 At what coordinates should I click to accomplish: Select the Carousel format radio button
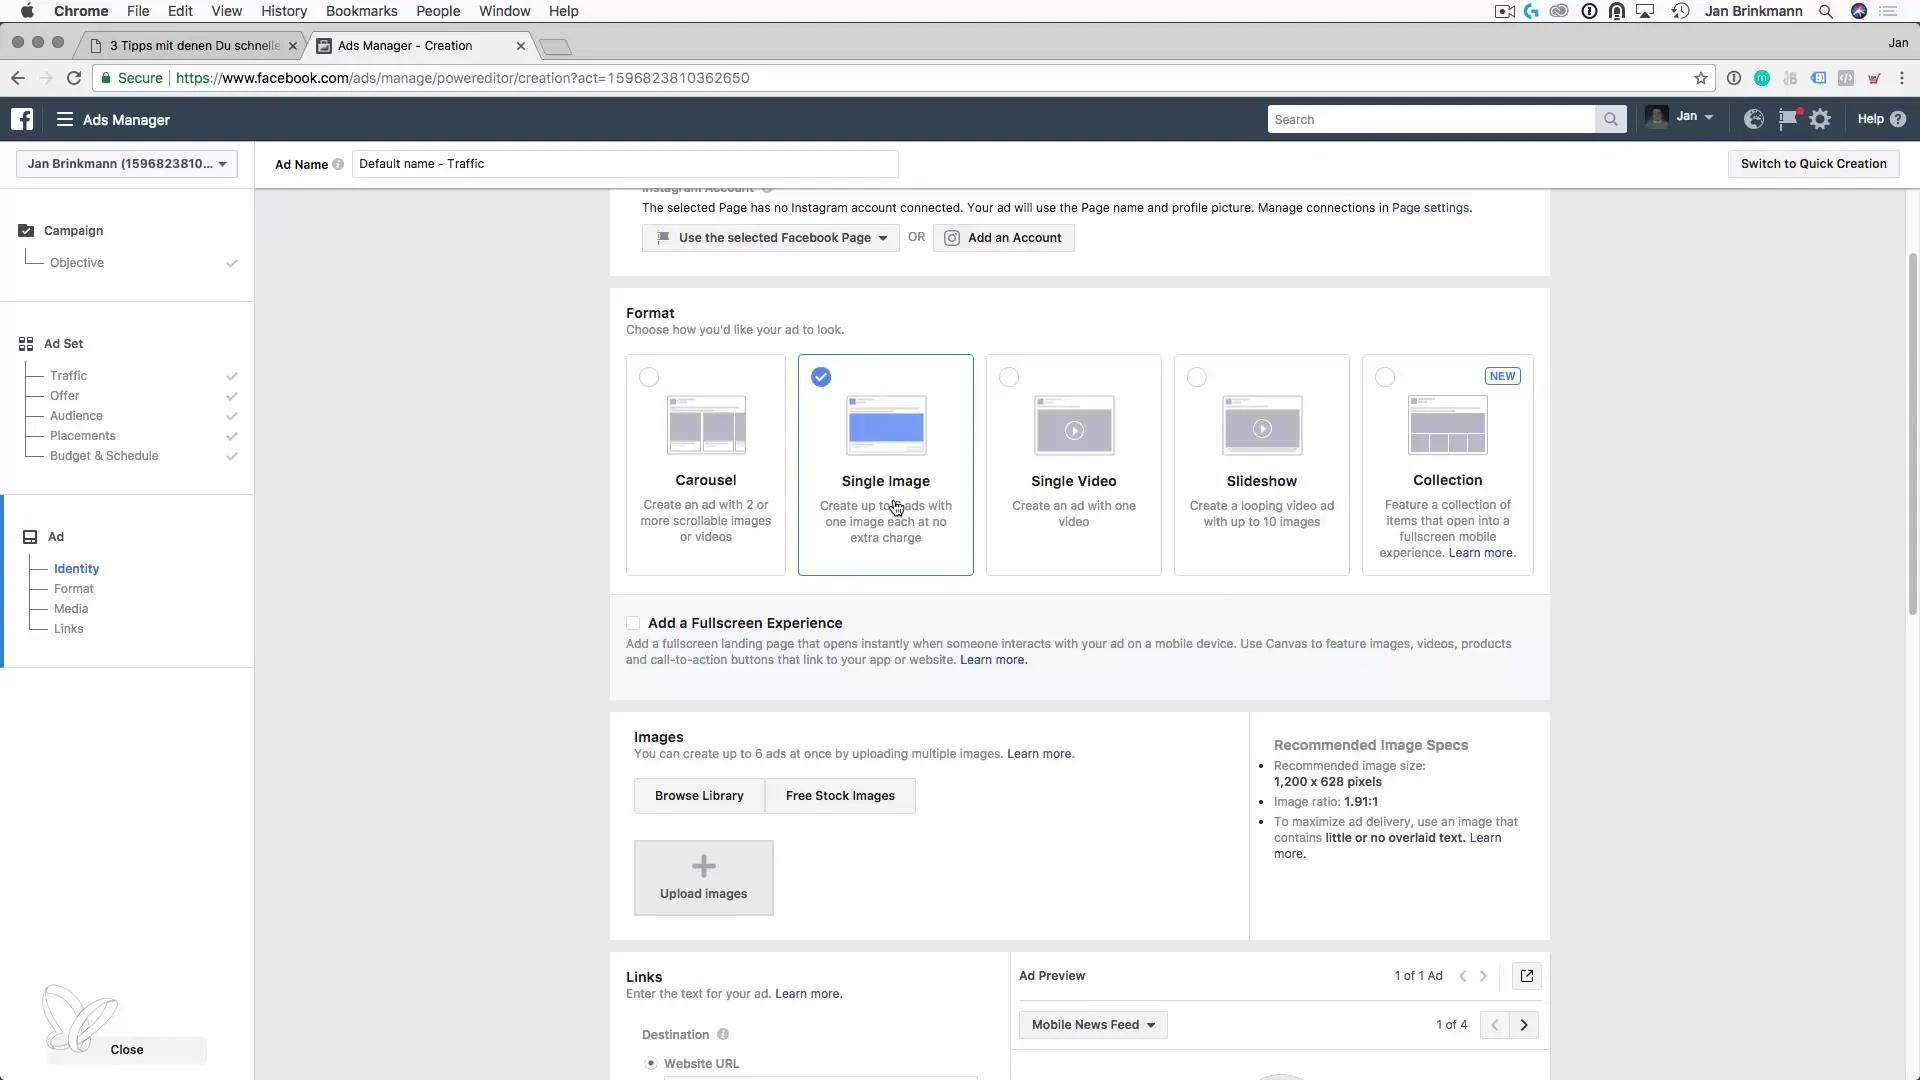pos(649,377)
